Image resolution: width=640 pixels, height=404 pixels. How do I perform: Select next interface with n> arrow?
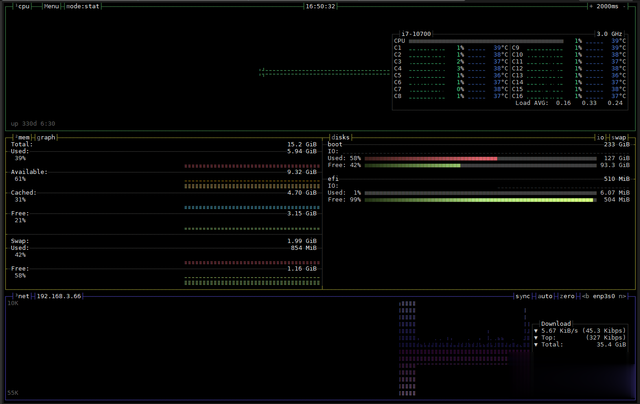622,296
